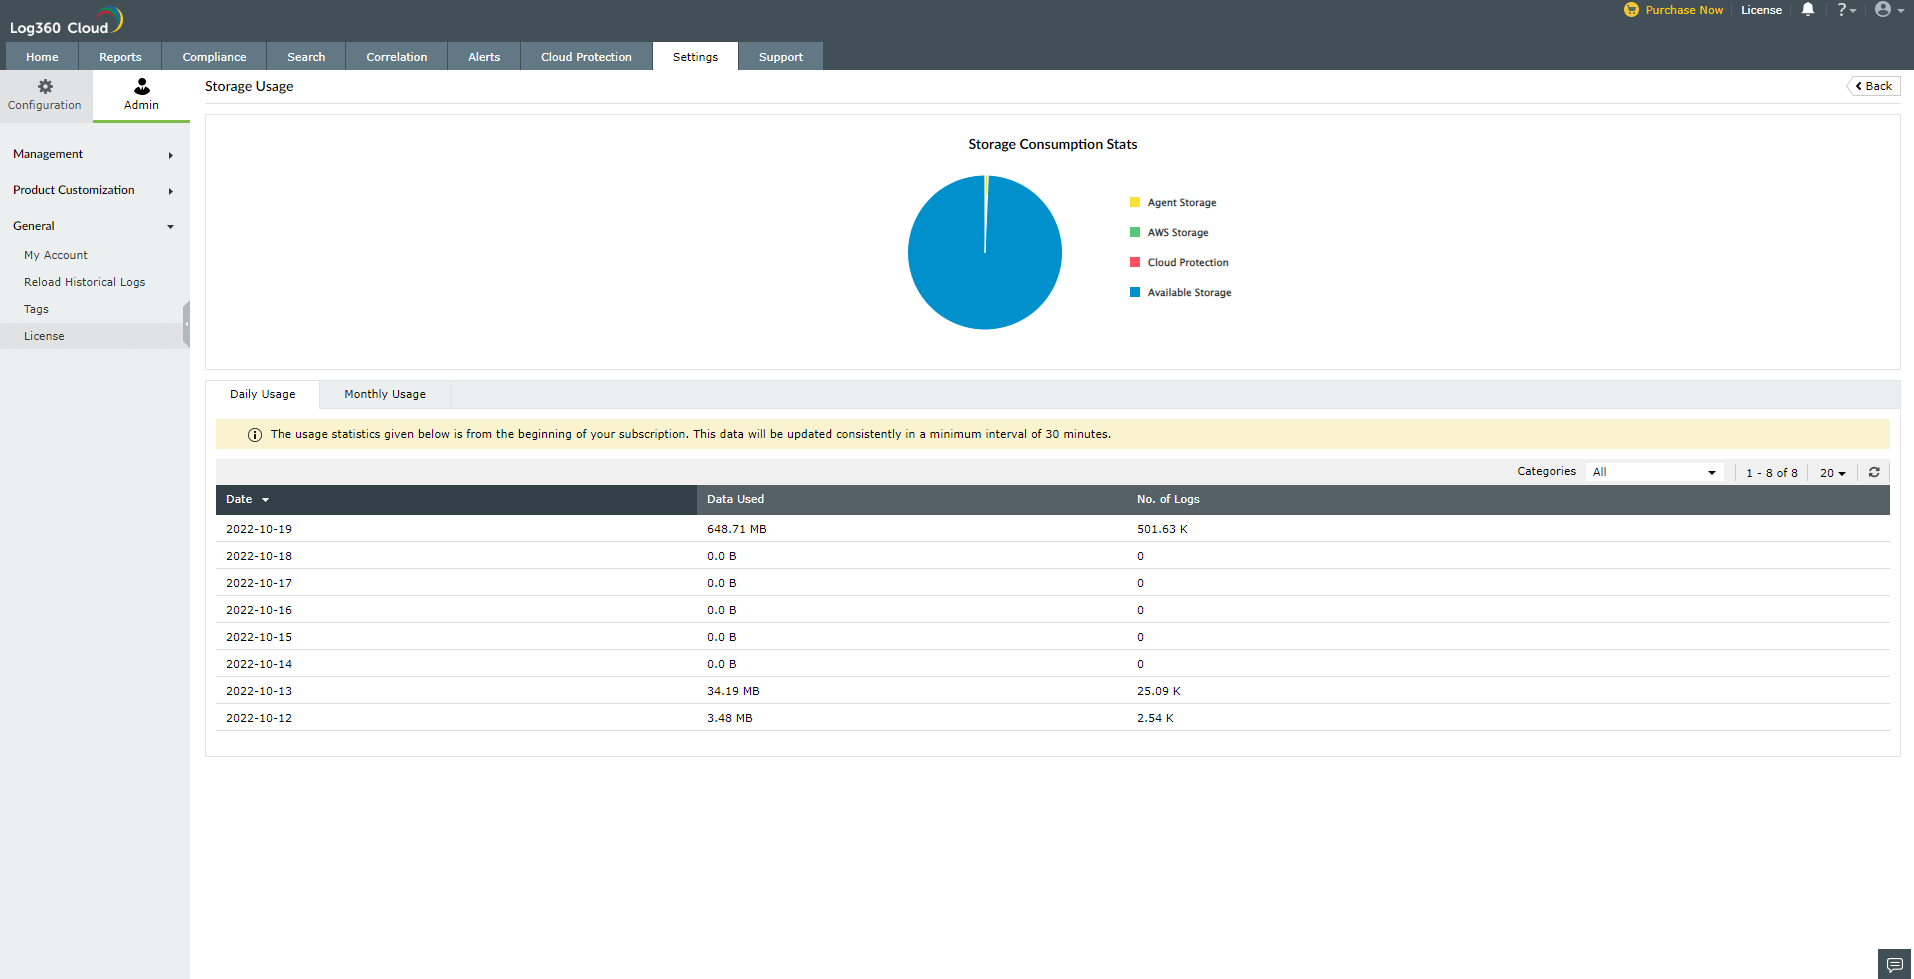Open Reload Historical Logs link
Screen dimensions: 1914x979
pos(85,282)
